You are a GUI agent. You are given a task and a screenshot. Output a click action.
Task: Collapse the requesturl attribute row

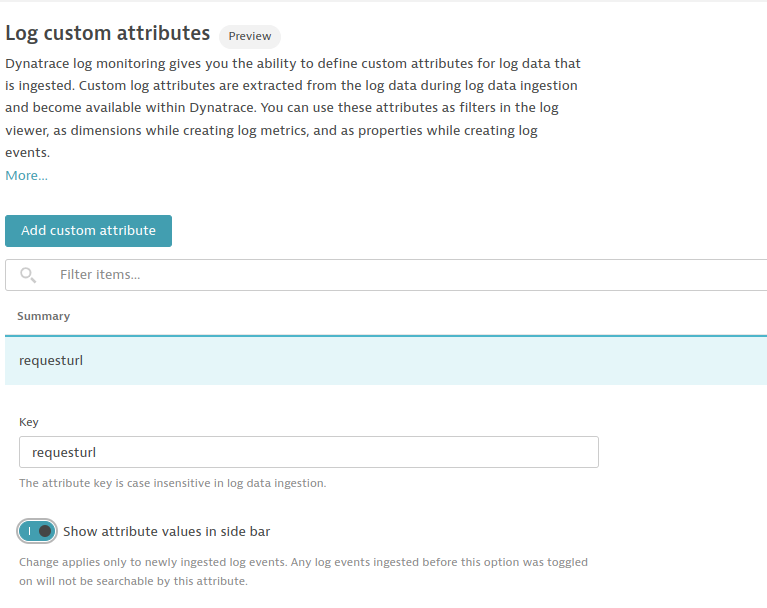click(x=385, y=360)
